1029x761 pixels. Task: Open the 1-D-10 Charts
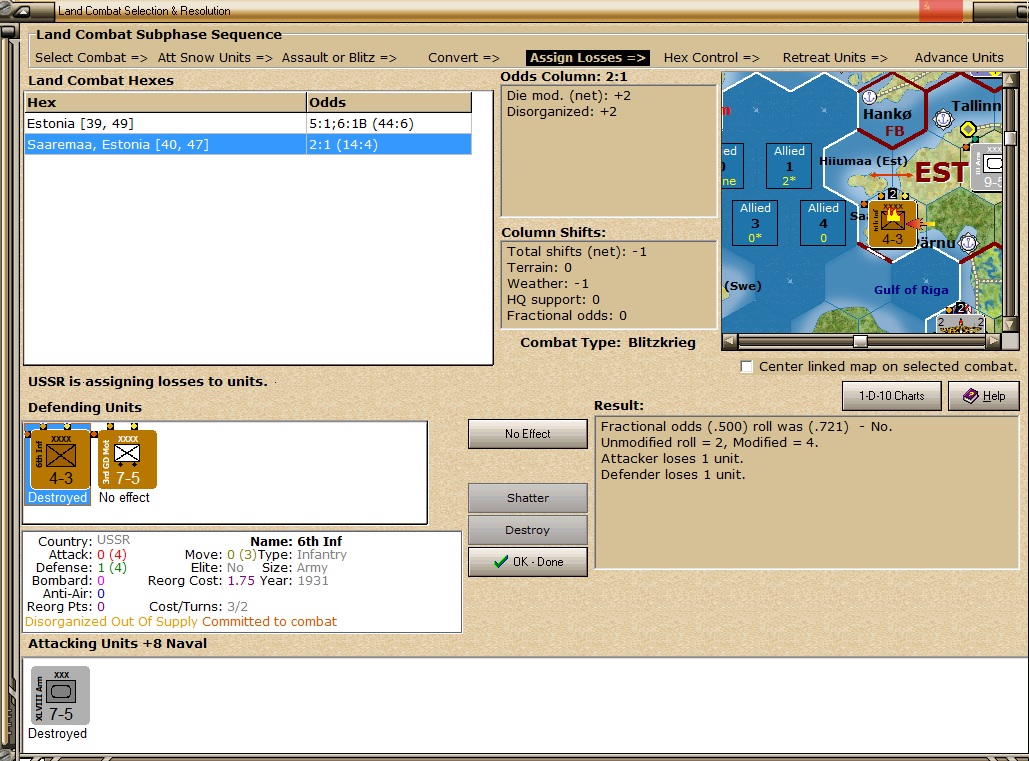click(x=891, y=396)
